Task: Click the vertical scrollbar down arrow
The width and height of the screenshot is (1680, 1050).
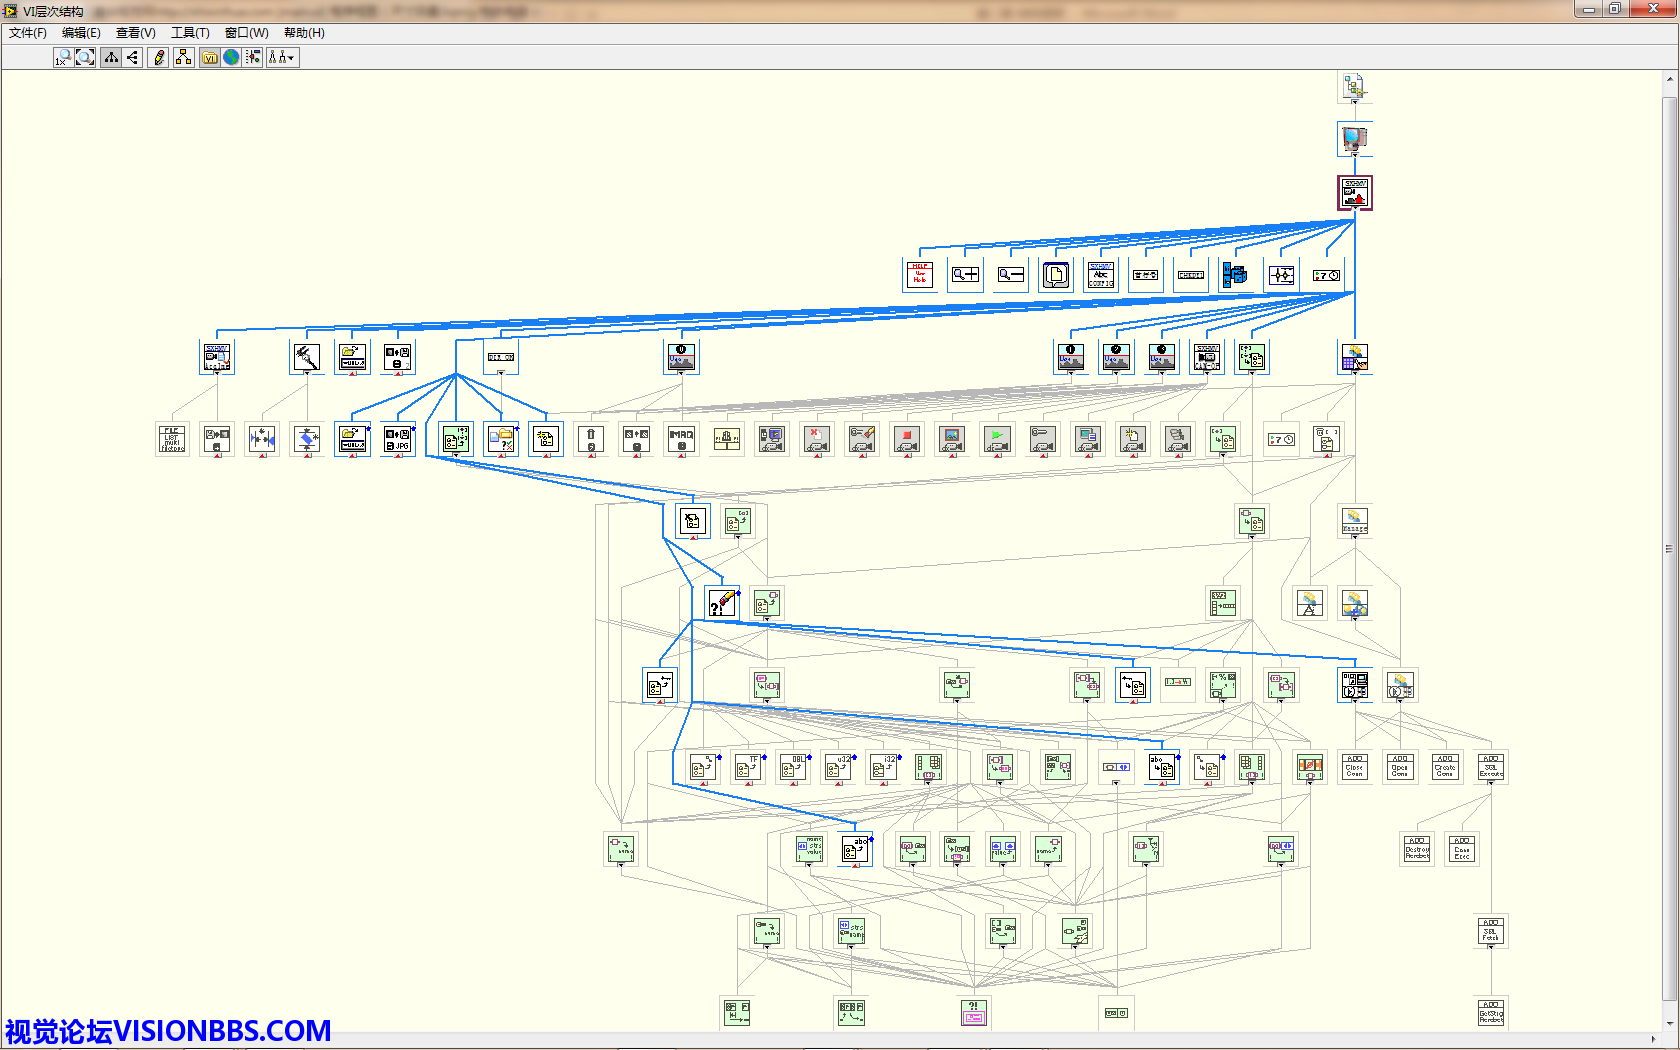Action: 1669,1023
